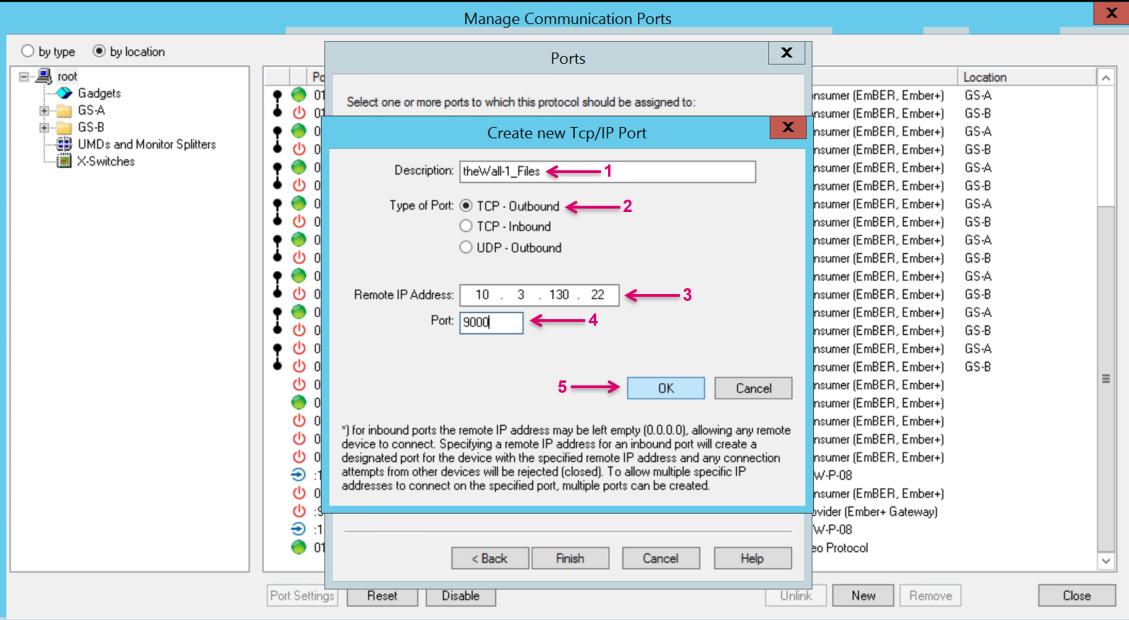Select UMDs and Monitor Splitters icon
1129x620 pixels.
tap(64, 144)
